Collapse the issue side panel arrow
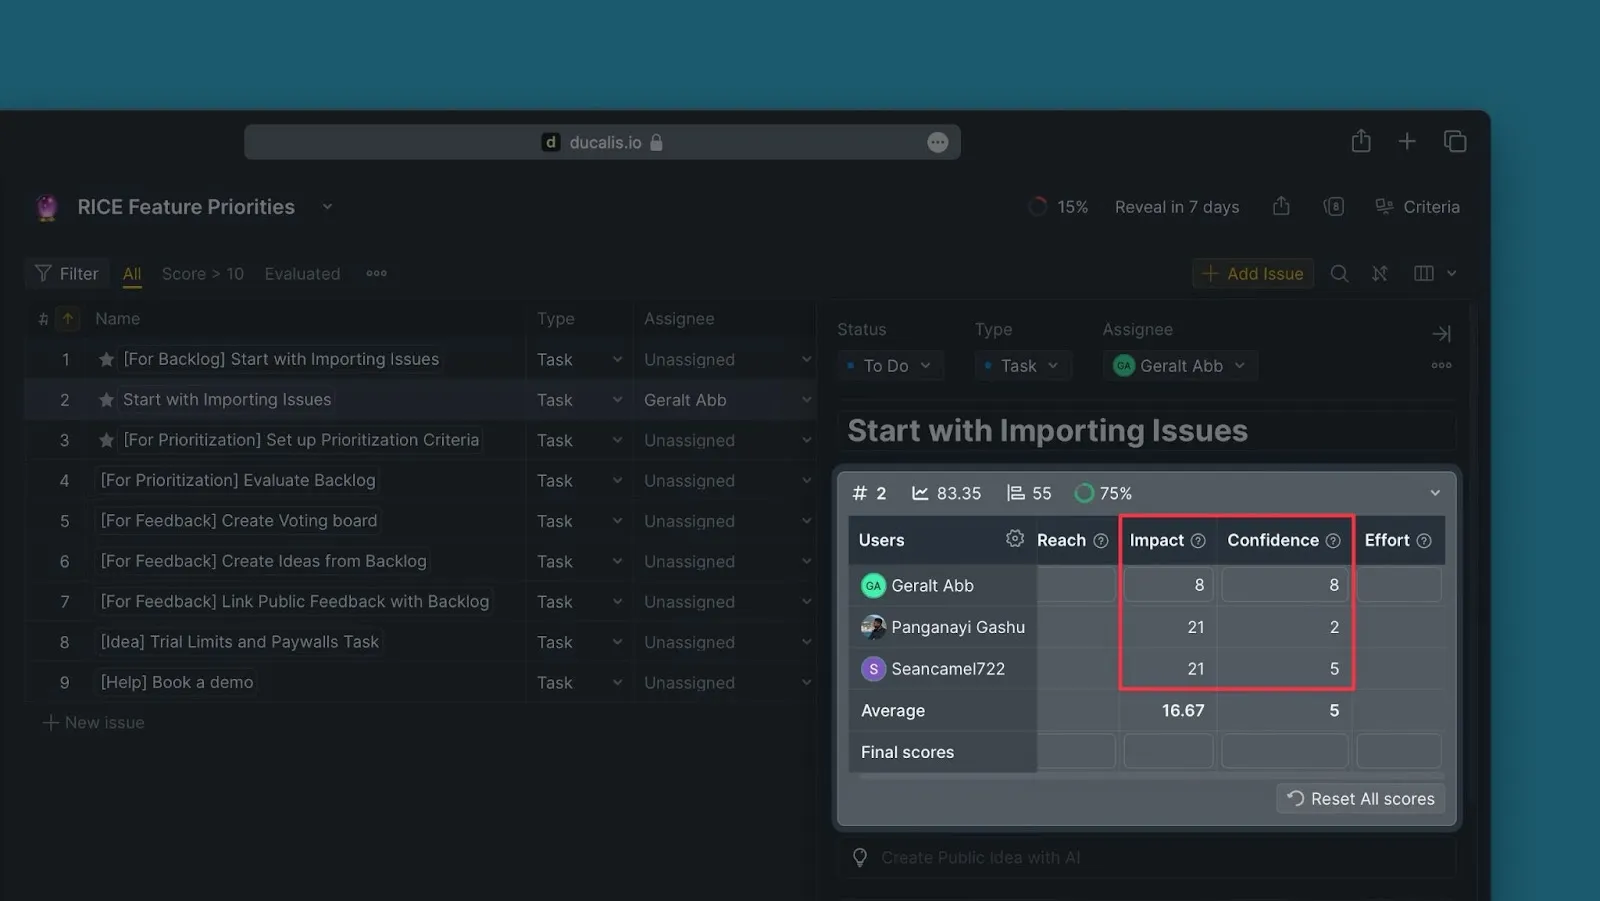Screen dimensions: 1600x901 pos(1441,333)
